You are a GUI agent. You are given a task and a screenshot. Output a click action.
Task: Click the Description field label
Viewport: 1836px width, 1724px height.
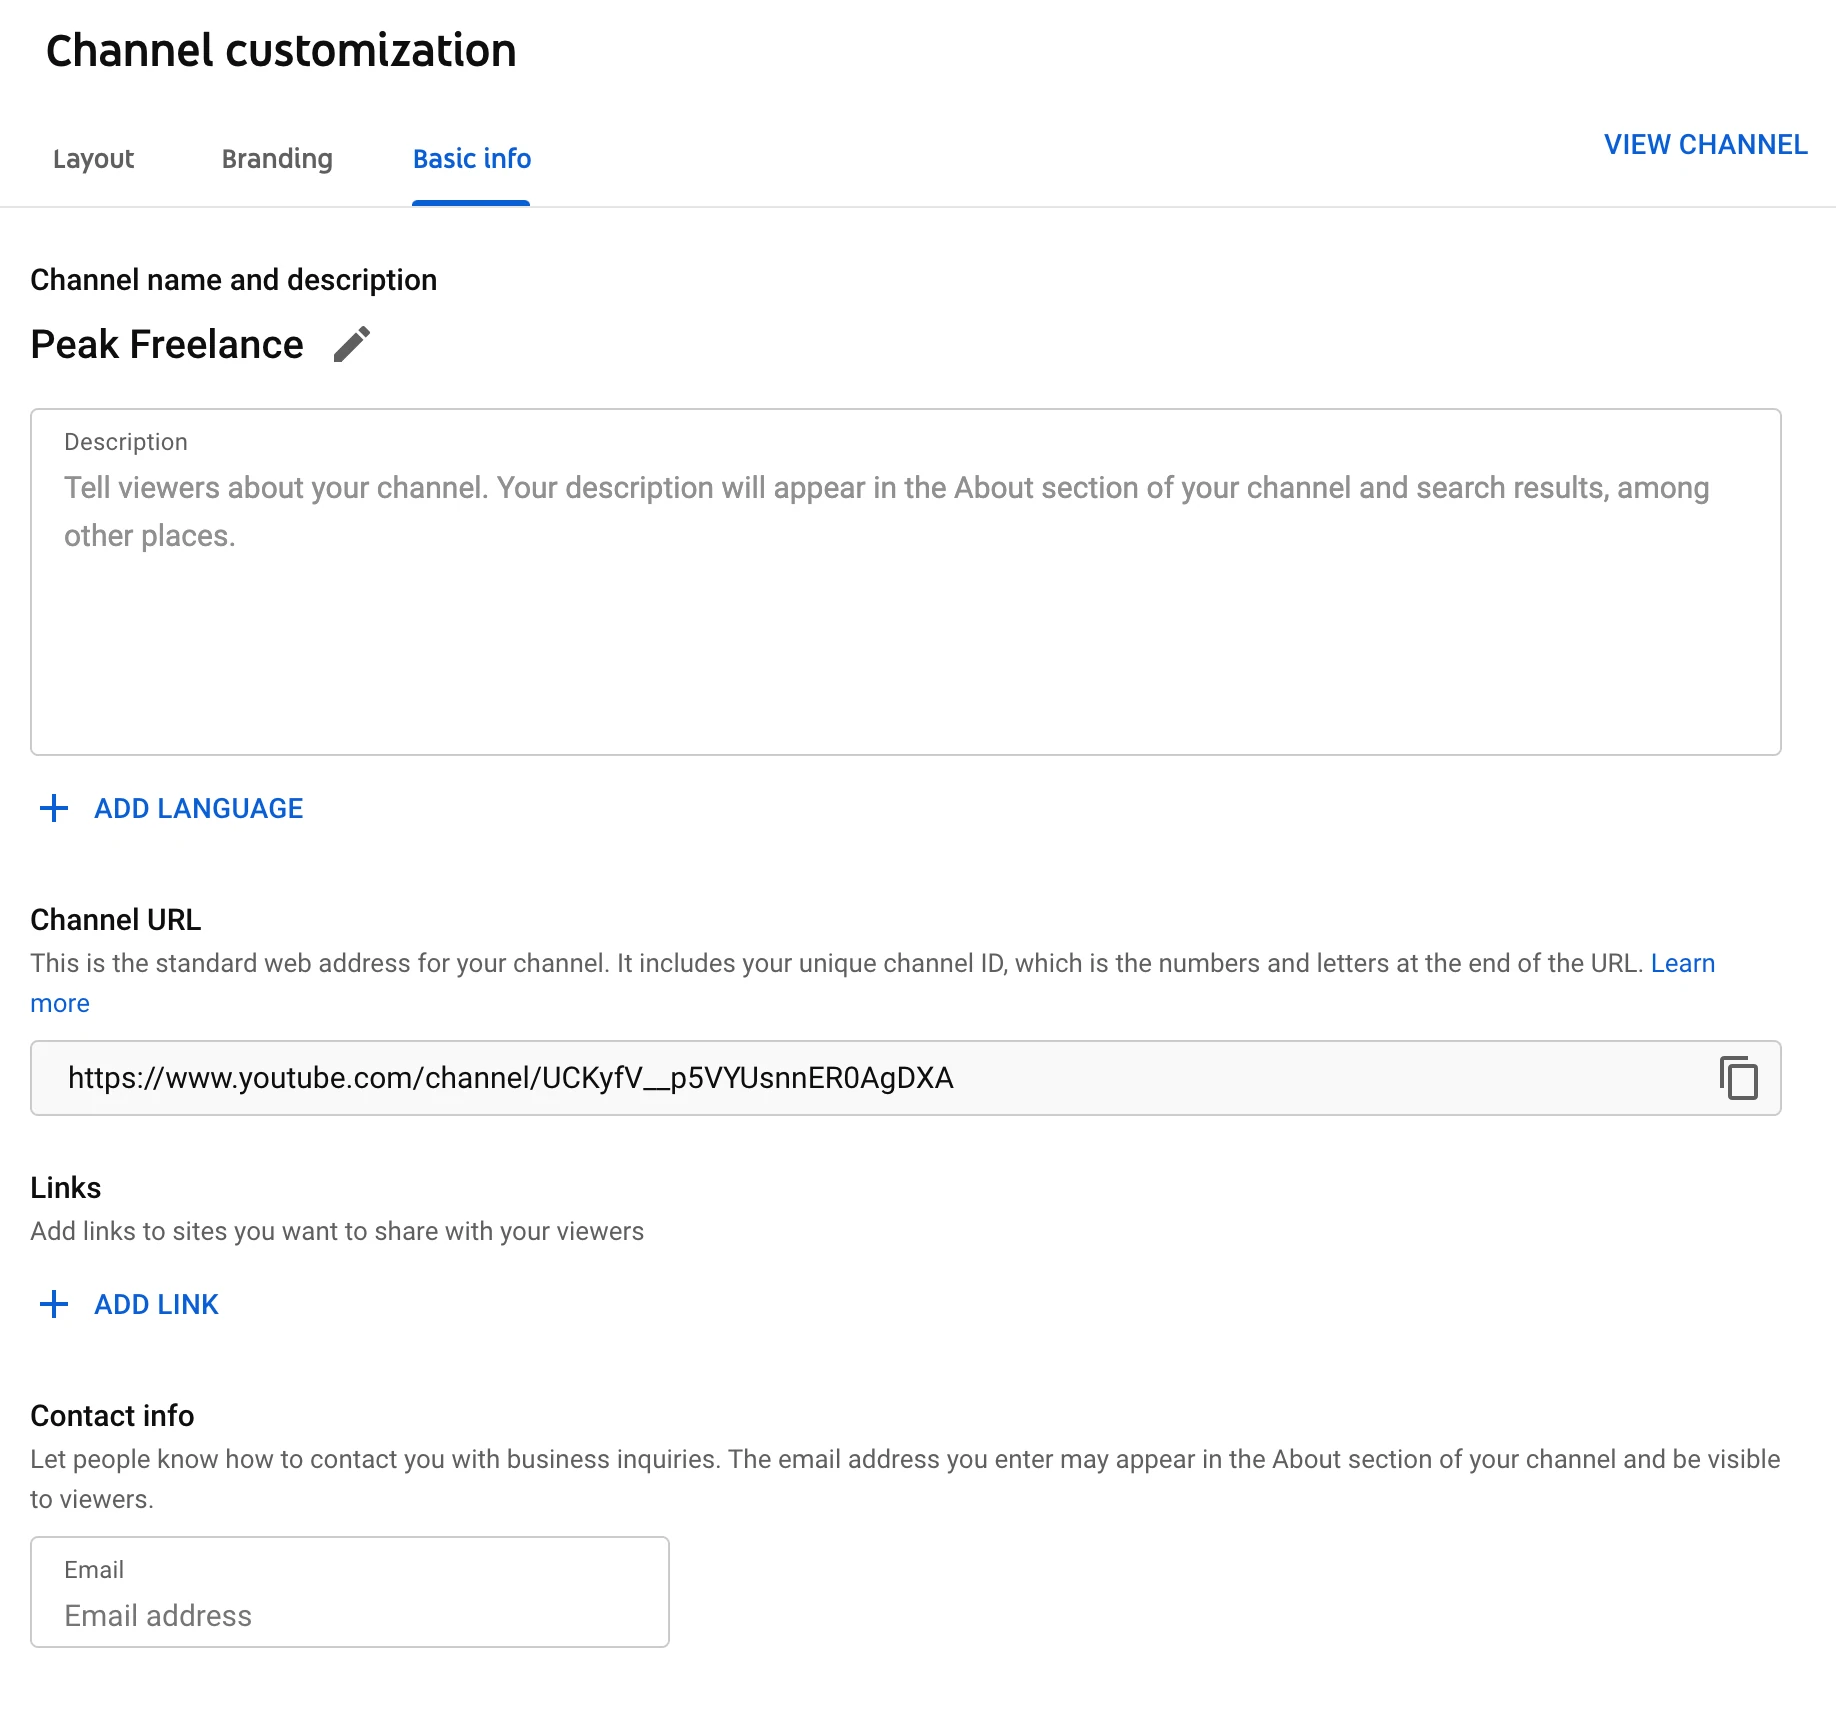point(126,442)
